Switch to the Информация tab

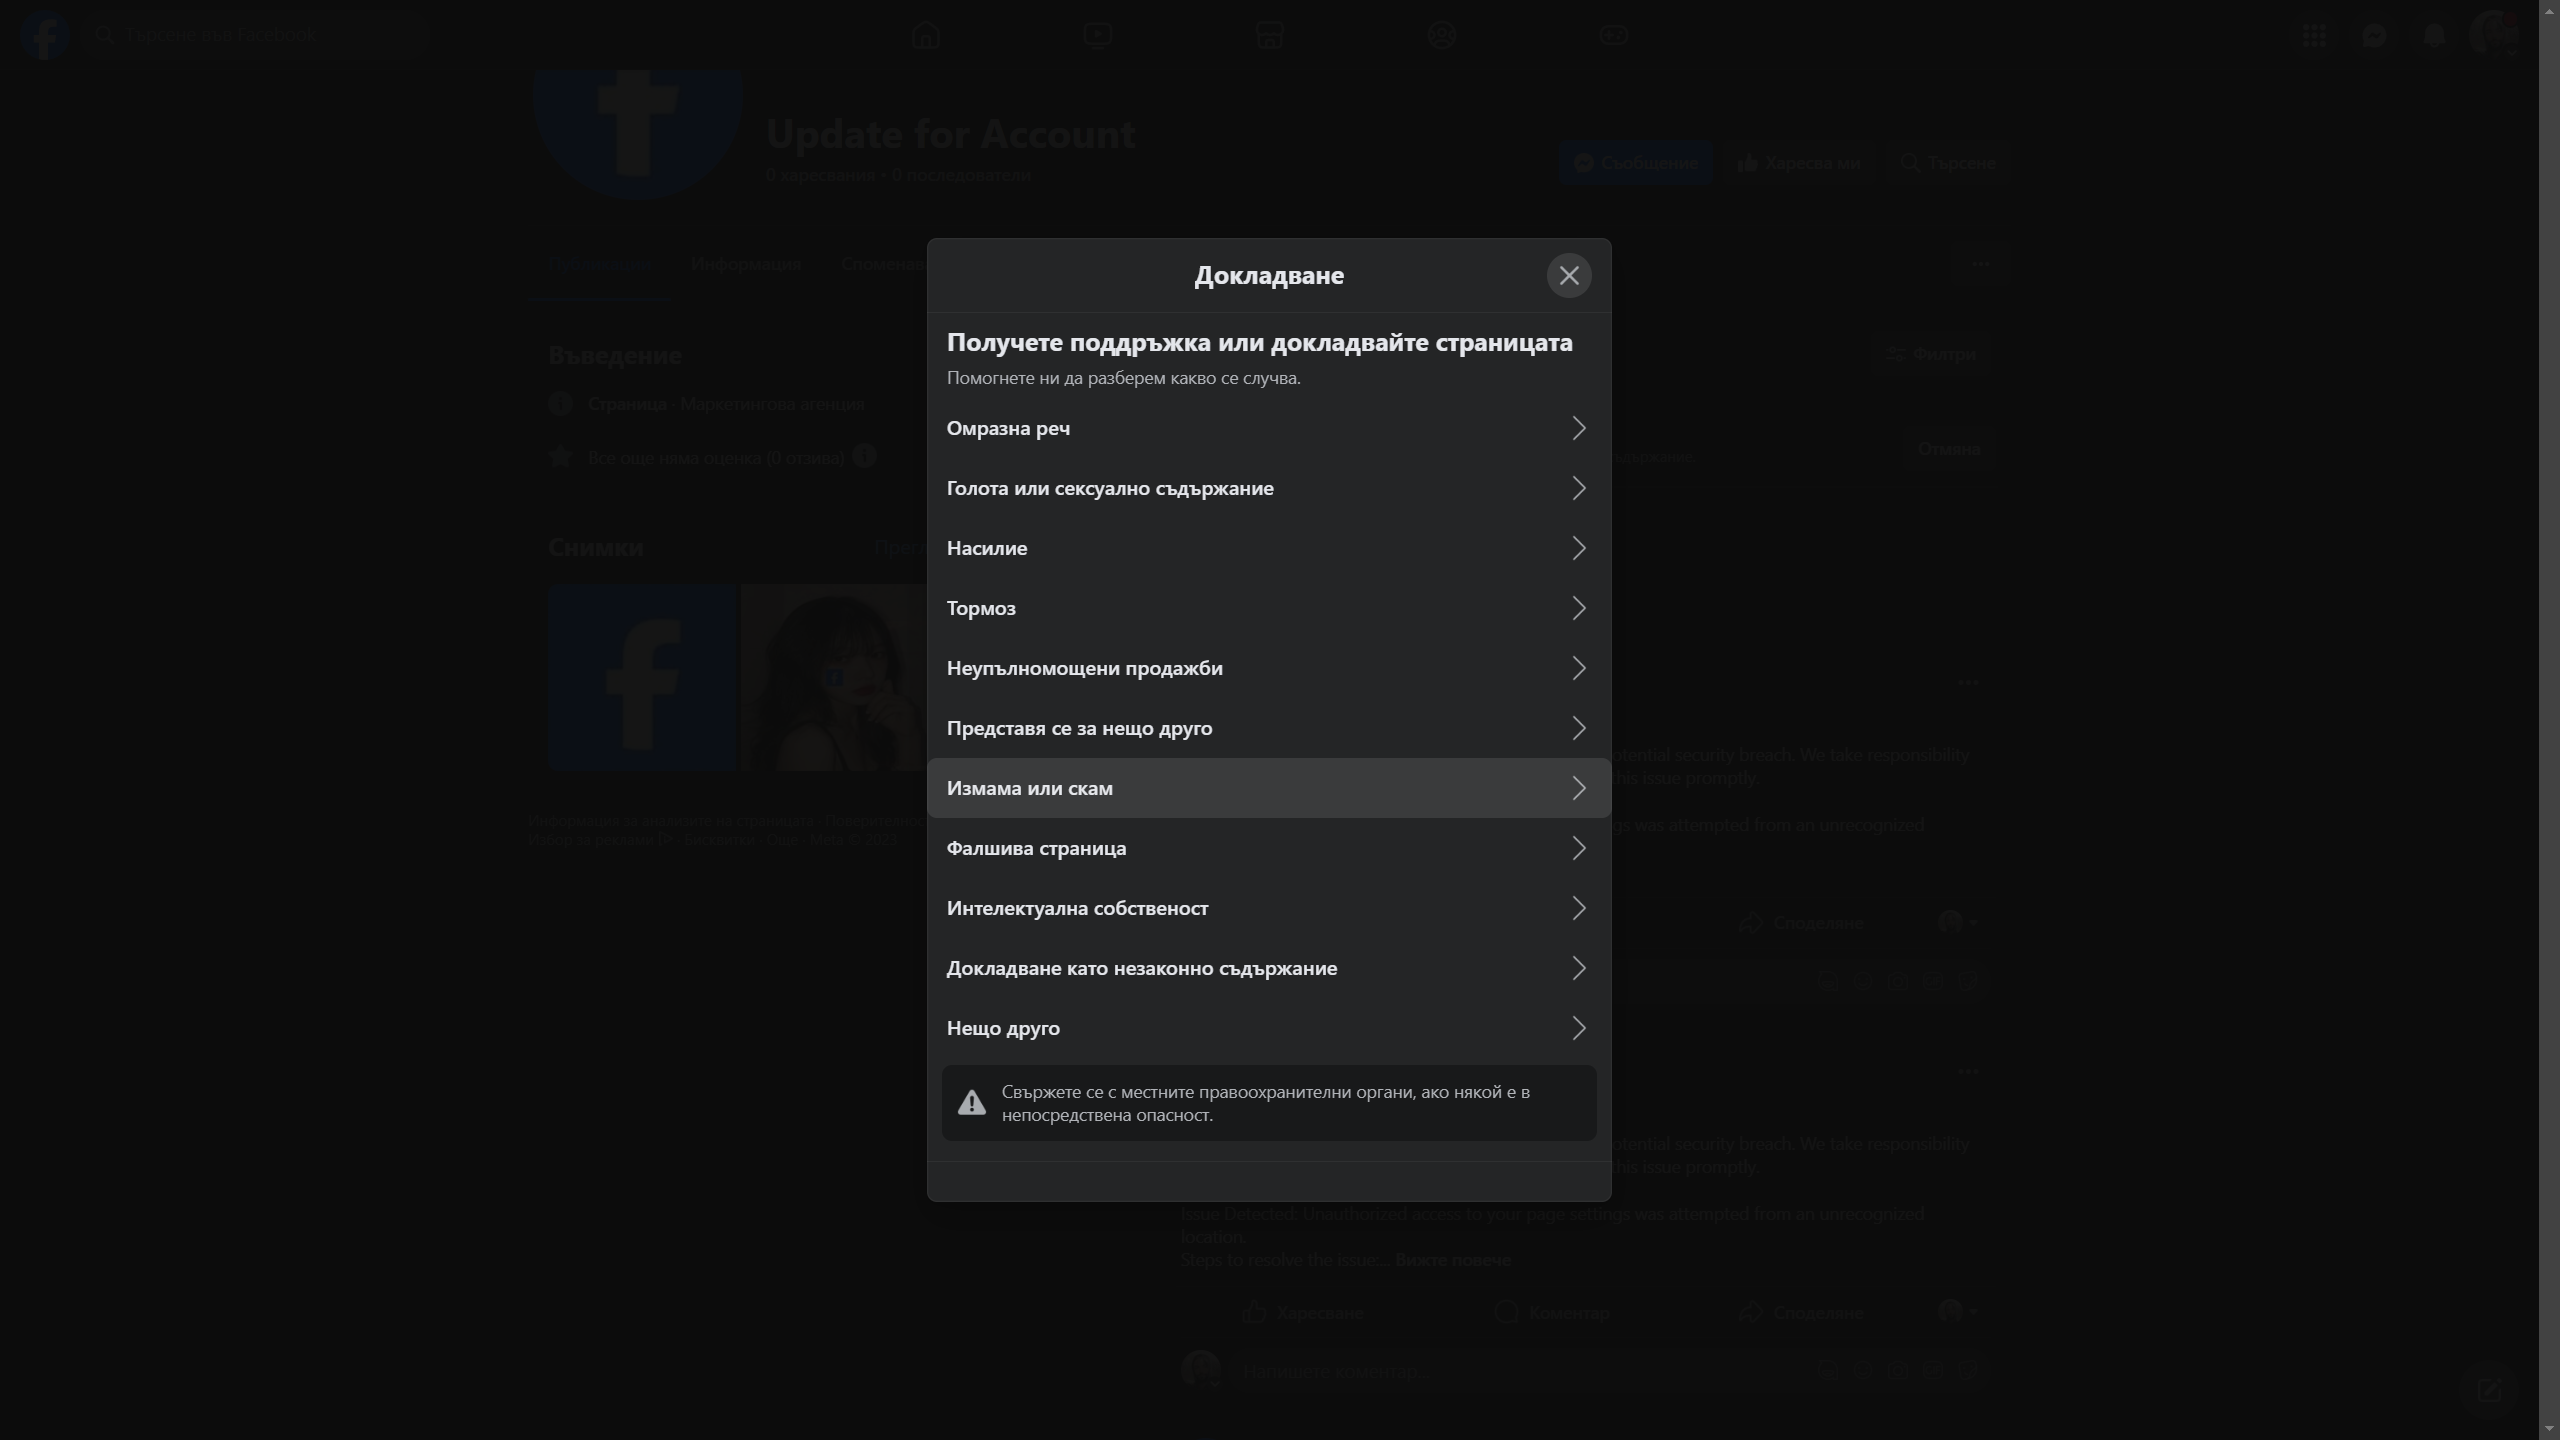(x=746, y=265)
